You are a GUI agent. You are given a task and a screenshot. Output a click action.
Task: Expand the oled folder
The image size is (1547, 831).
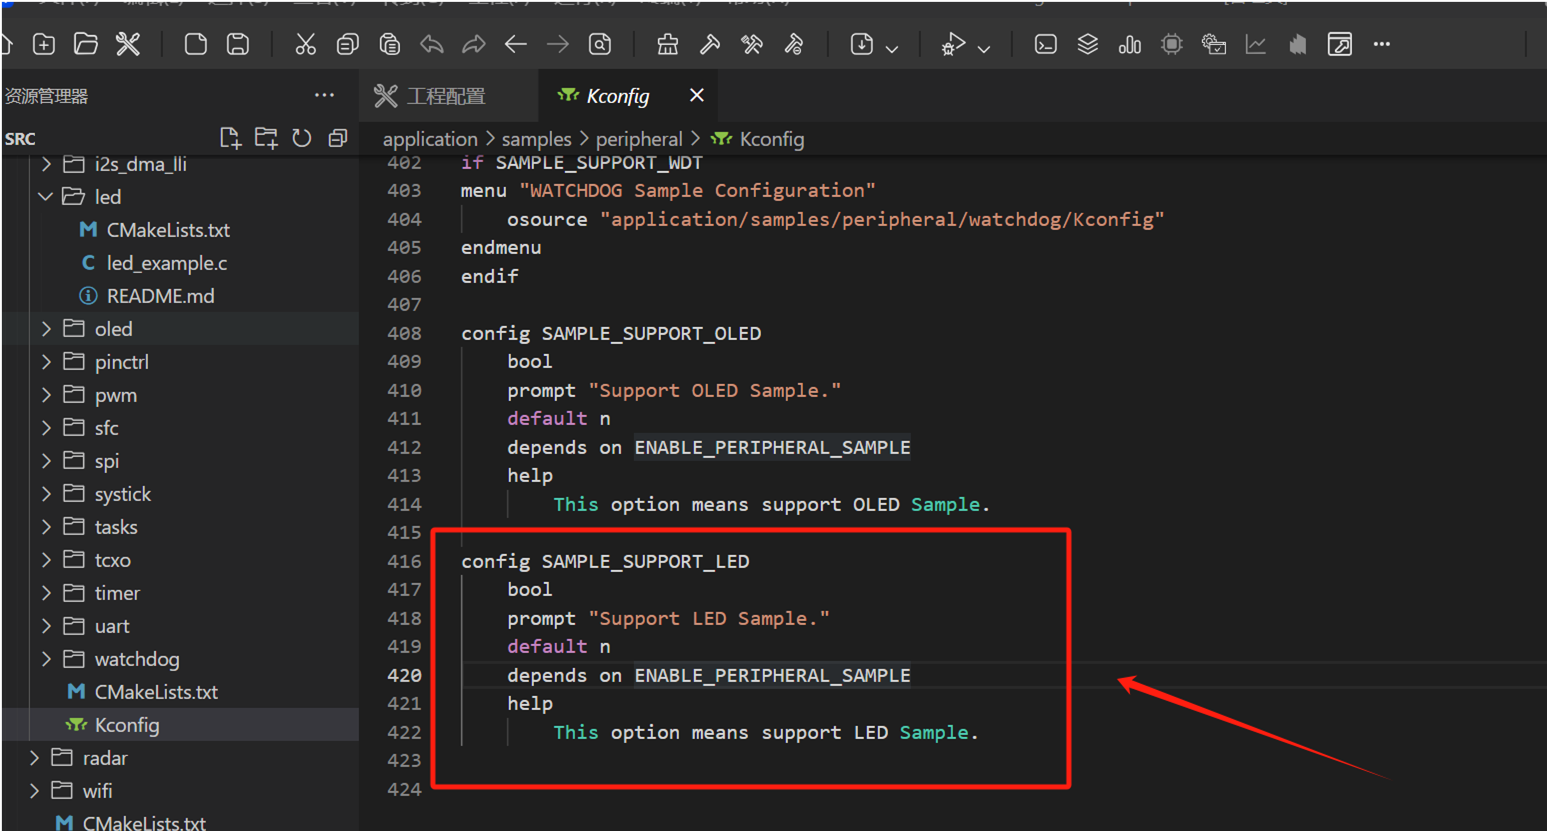tap(46, 329)
